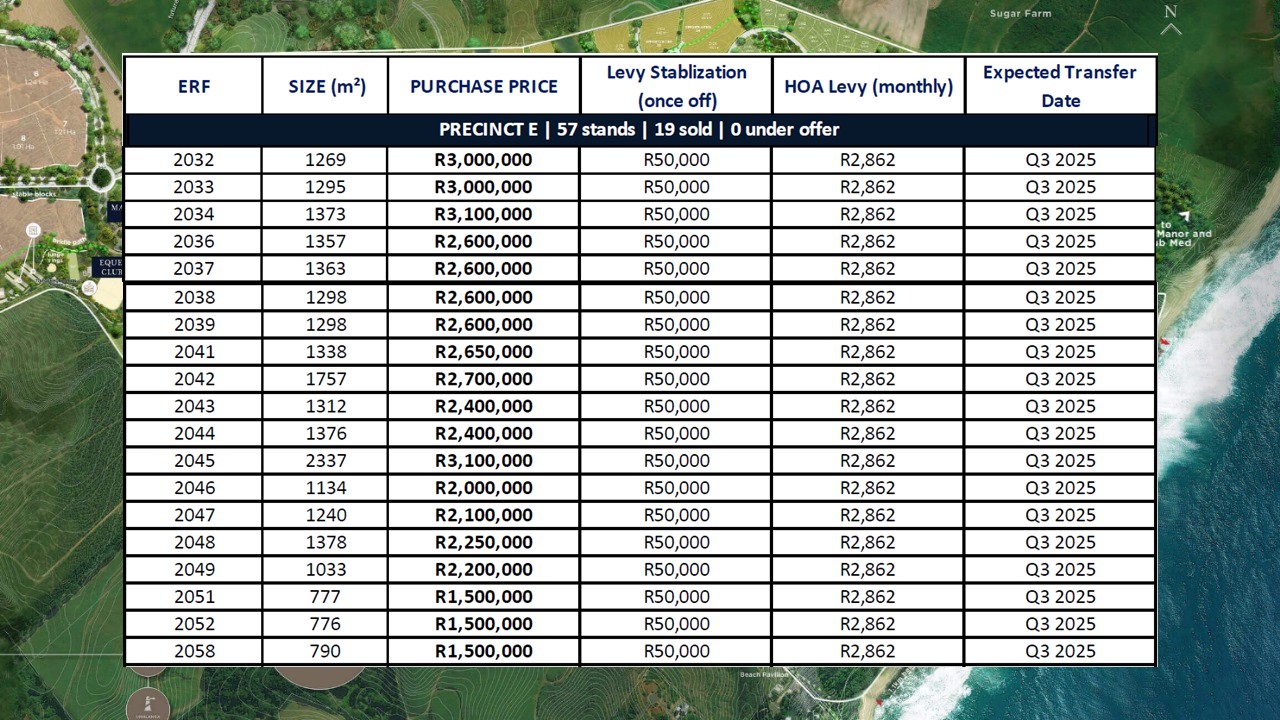
Task: Click the R2,200,000 purchase price
Action: (484, 569)
